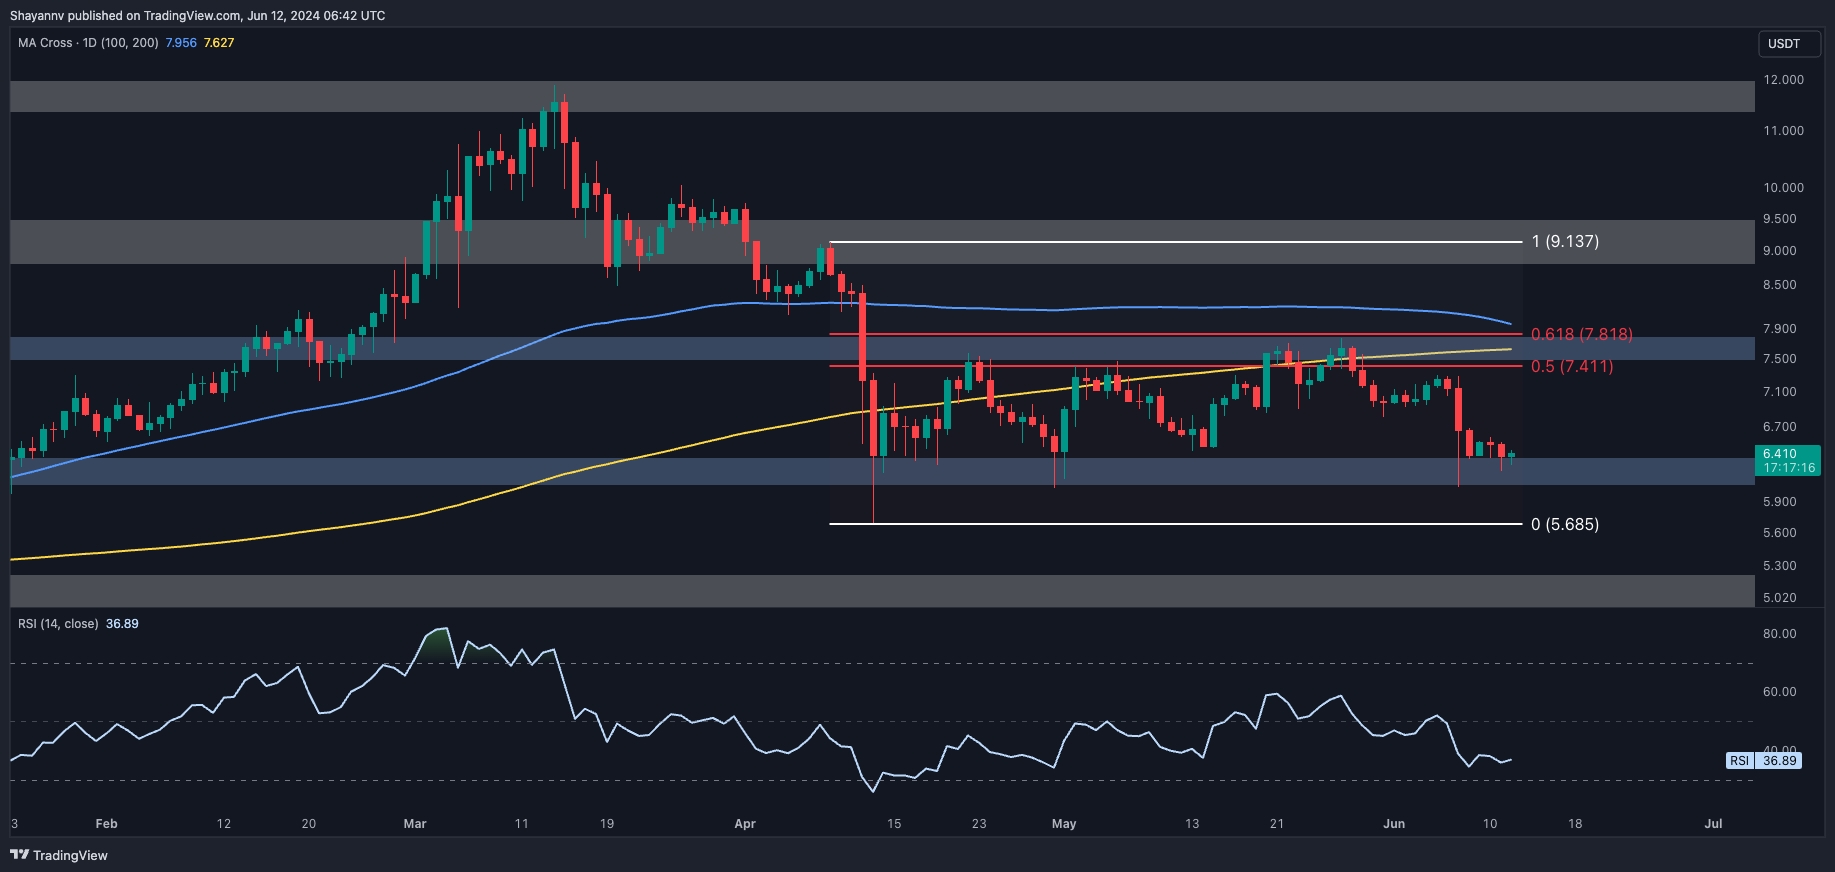The height and width of the screenshot is (872, 1835).
Task: Click the RSI axis label tag
Action: (x=1764, y=761)
